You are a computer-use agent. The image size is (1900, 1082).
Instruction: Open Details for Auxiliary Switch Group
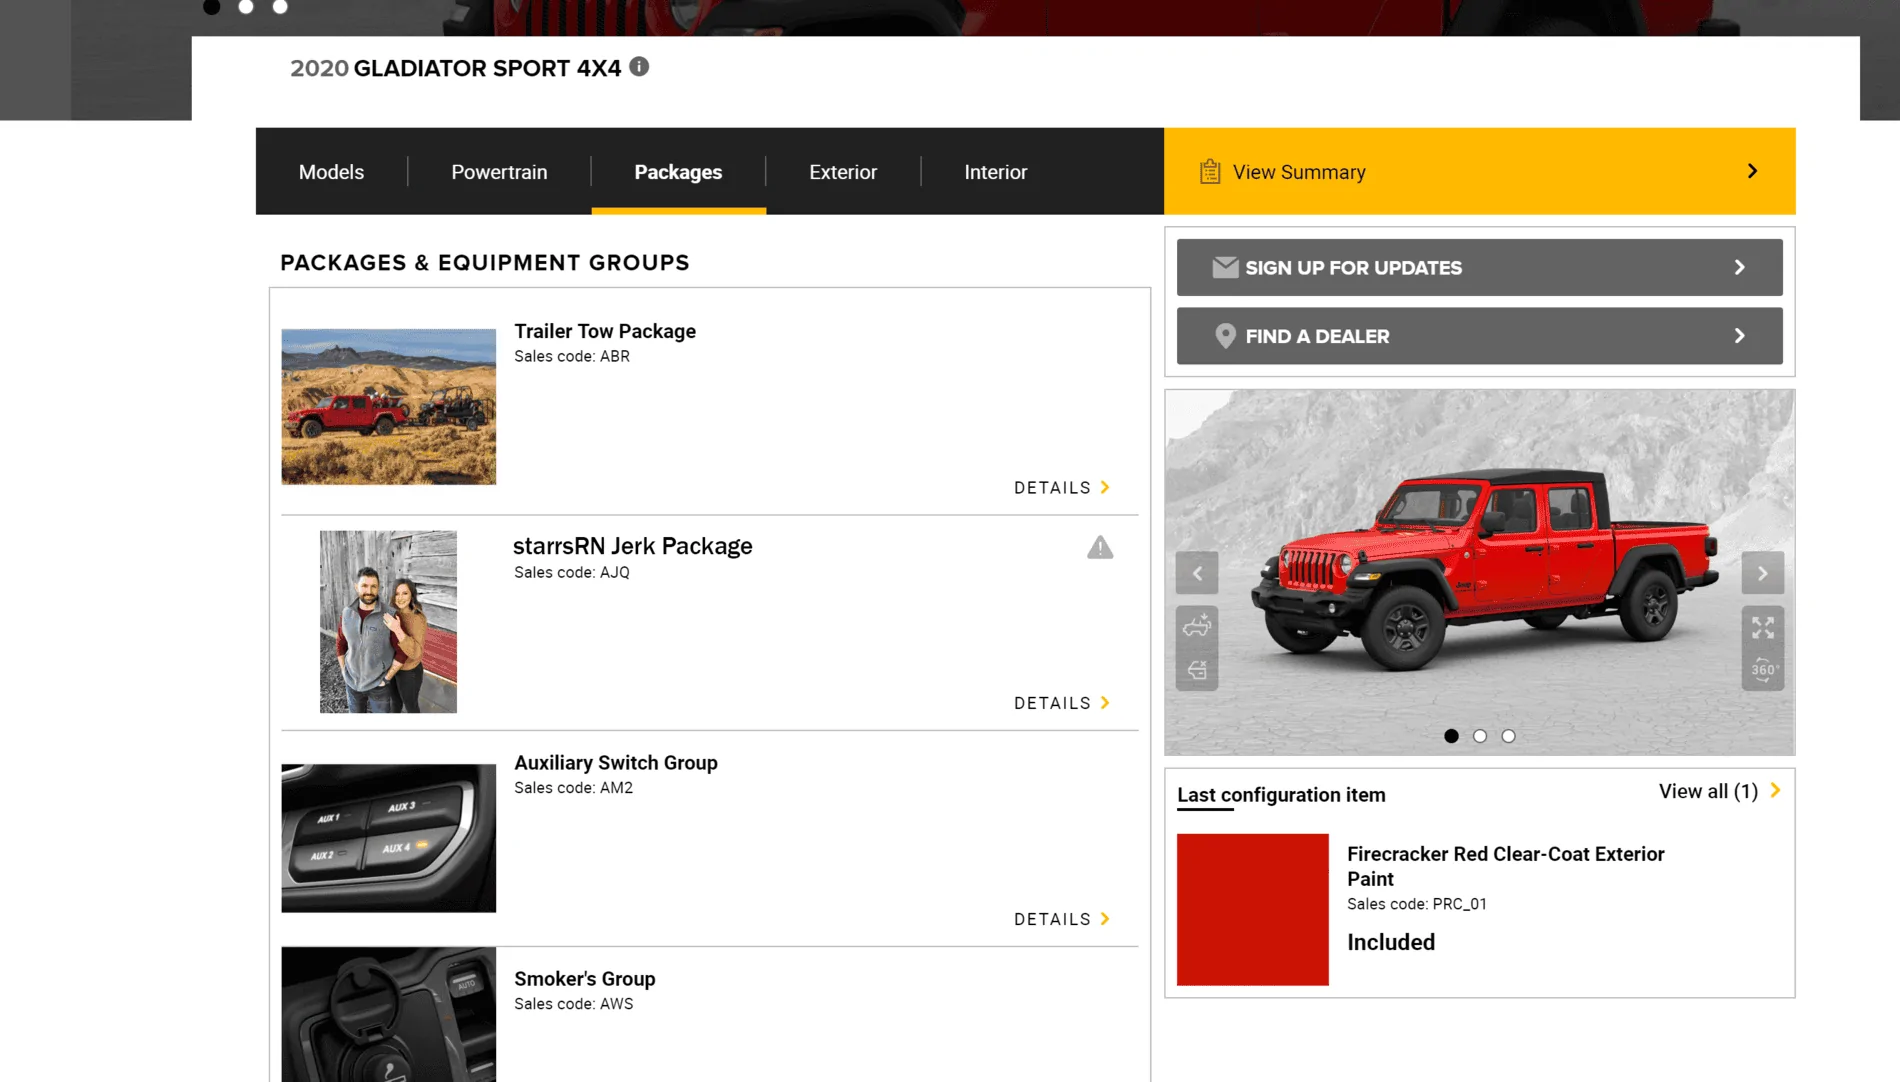[1062, 919]
